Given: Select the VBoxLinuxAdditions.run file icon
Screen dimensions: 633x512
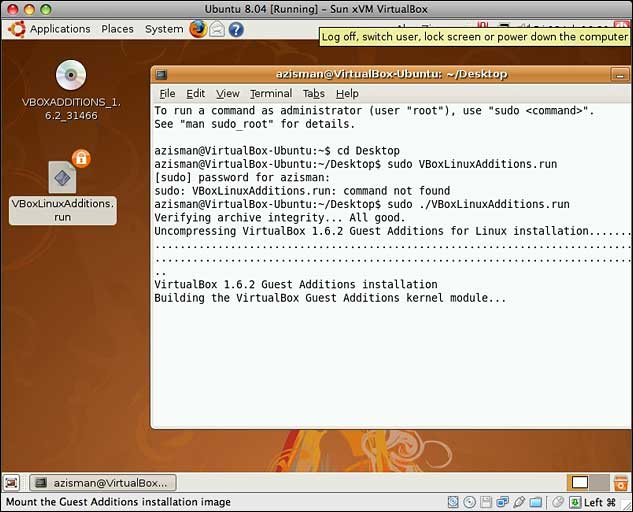Looking at the screenshot, I should (x=63, y=177).
